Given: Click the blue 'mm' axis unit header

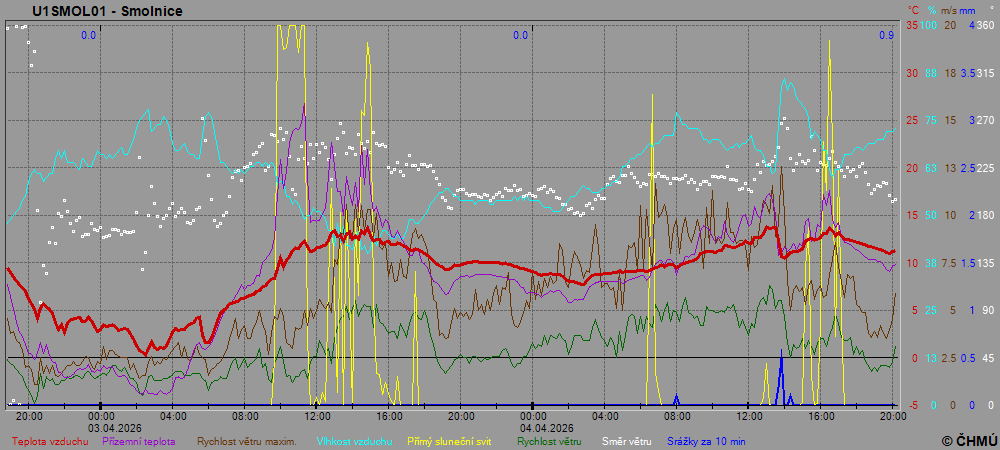Looking at the screenshot, I should pyautogui.click(x=969, y=9).
